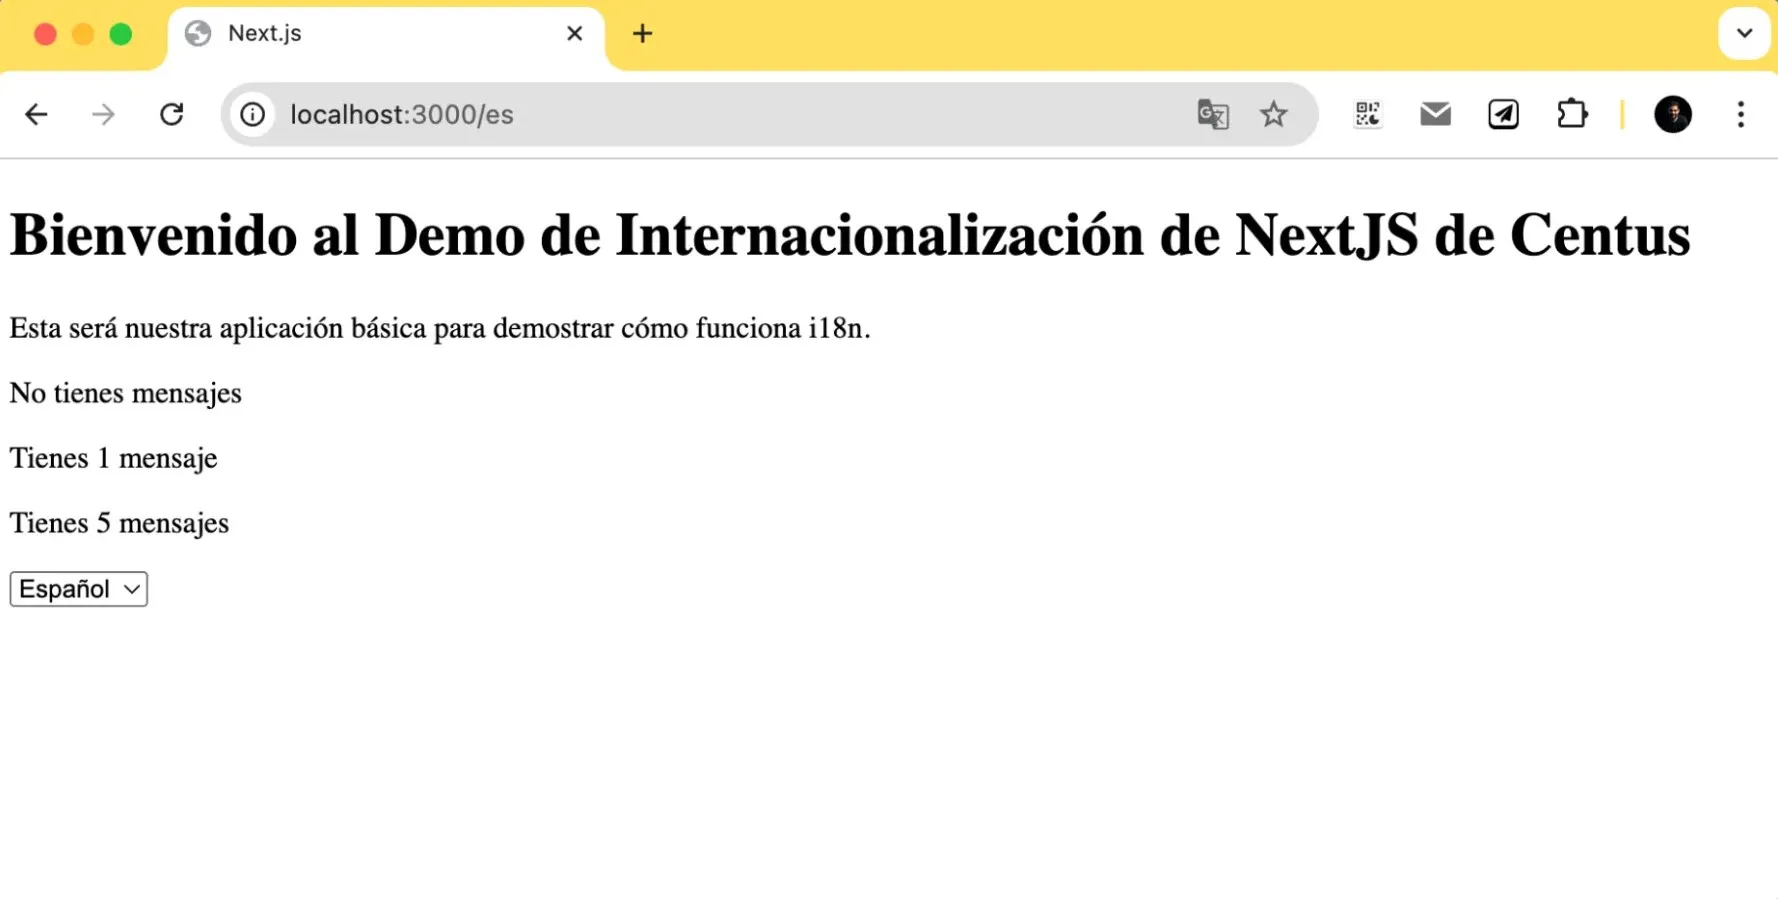Open a new tab with the plus button

(642, 34)
